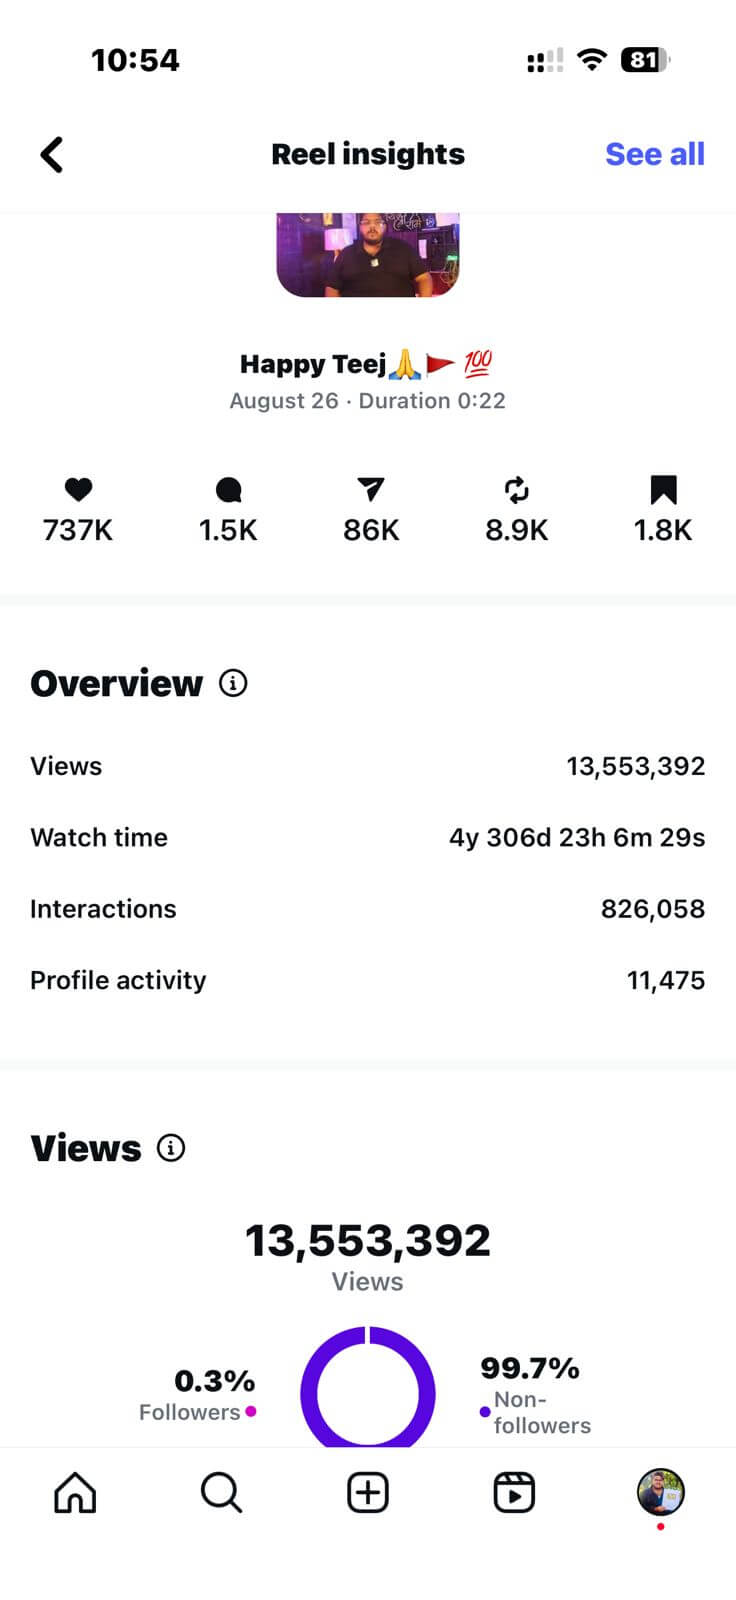Open the Views info icon

pyautogui.click(x=171, y=1148)
